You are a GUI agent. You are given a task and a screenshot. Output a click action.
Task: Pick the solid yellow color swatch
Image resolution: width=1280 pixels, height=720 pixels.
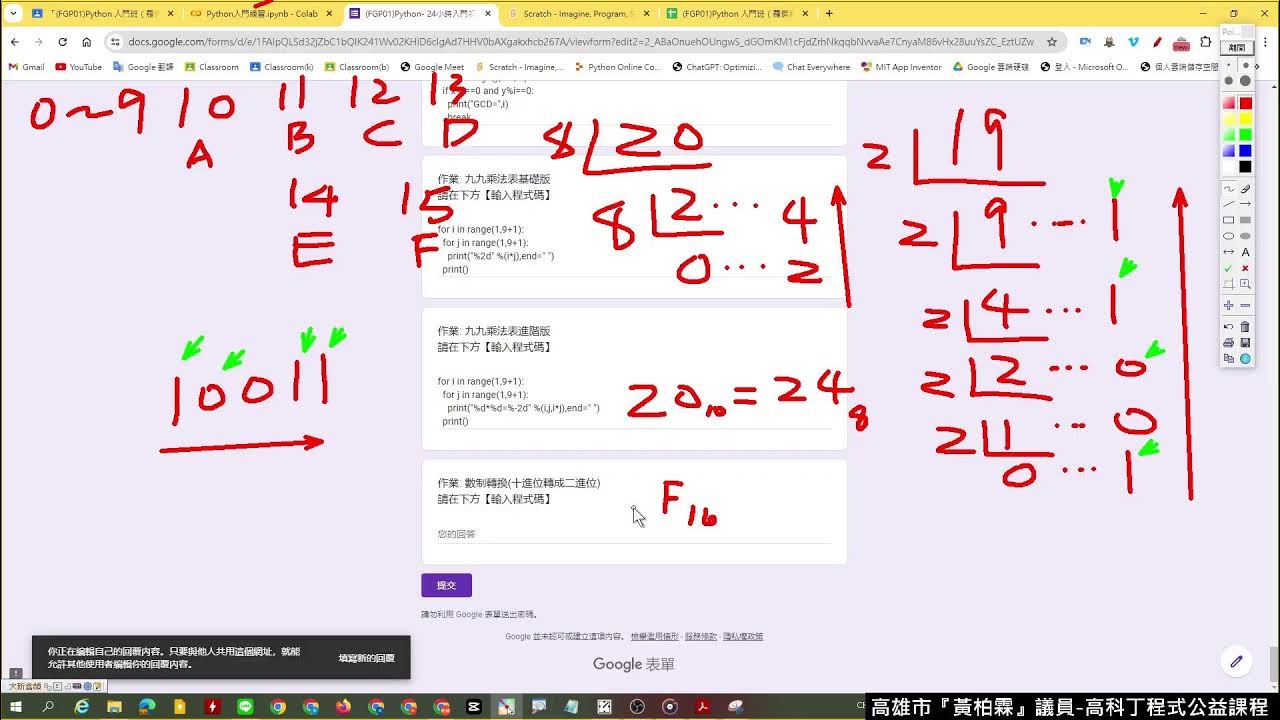point(1245,119)
